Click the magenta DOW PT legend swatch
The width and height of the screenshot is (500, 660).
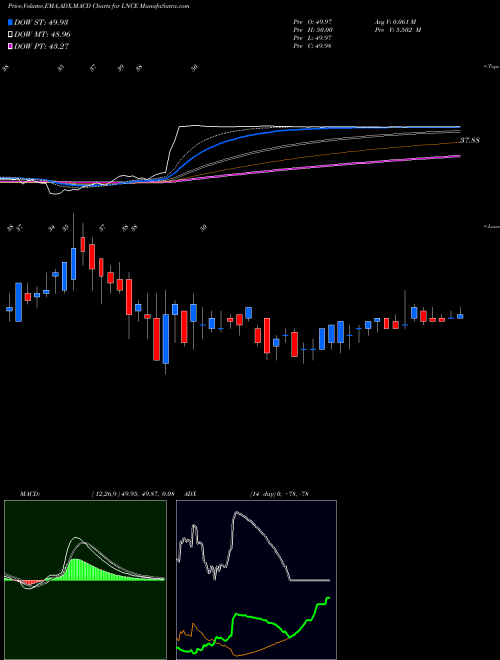click(10, 46)
